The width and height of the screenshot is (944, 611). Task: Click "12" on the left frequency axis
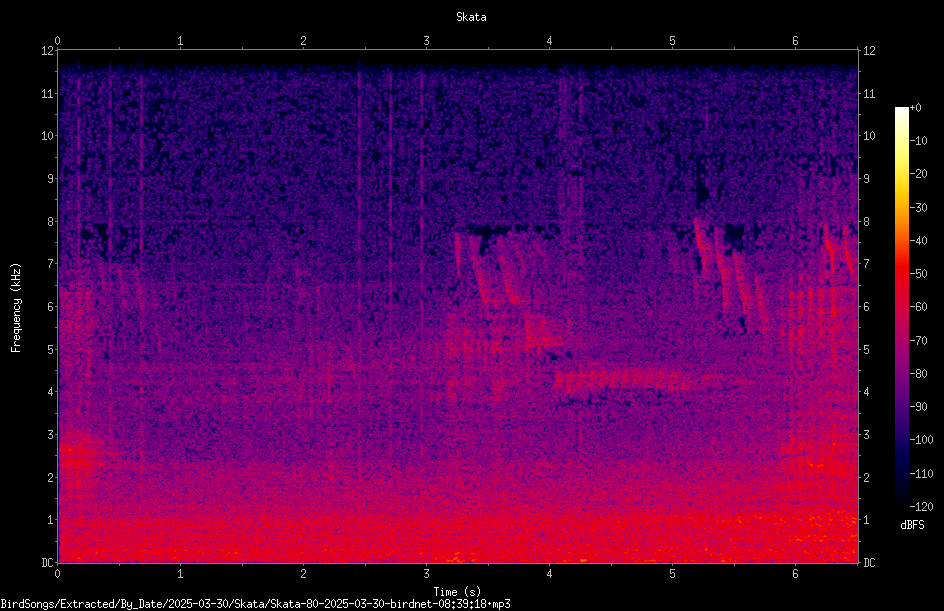(x=48, y=51)
